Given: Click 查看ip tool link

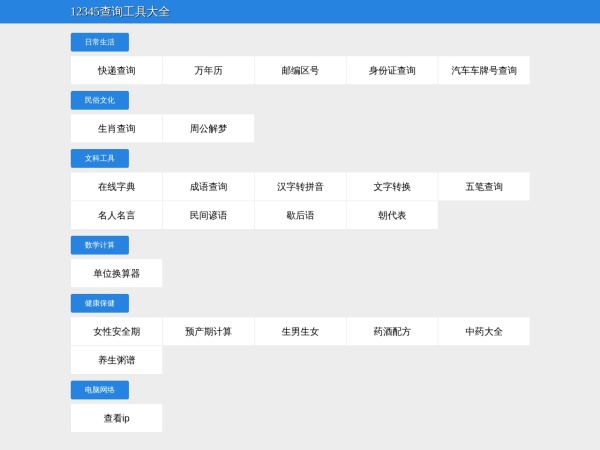Looking at the screenshot, I should pyautogui.click(x=116, y=418).
